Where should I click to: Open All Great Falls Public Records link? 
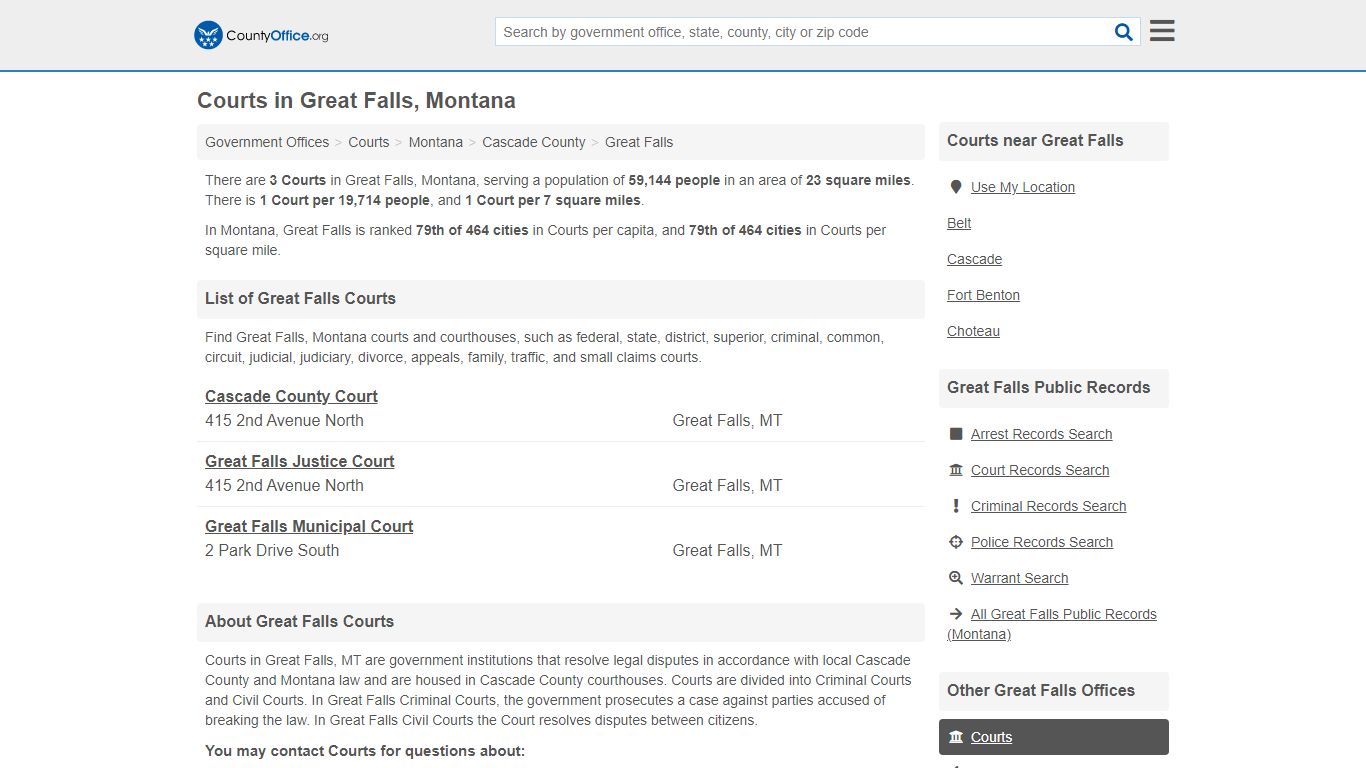[x=1052, y=624]
